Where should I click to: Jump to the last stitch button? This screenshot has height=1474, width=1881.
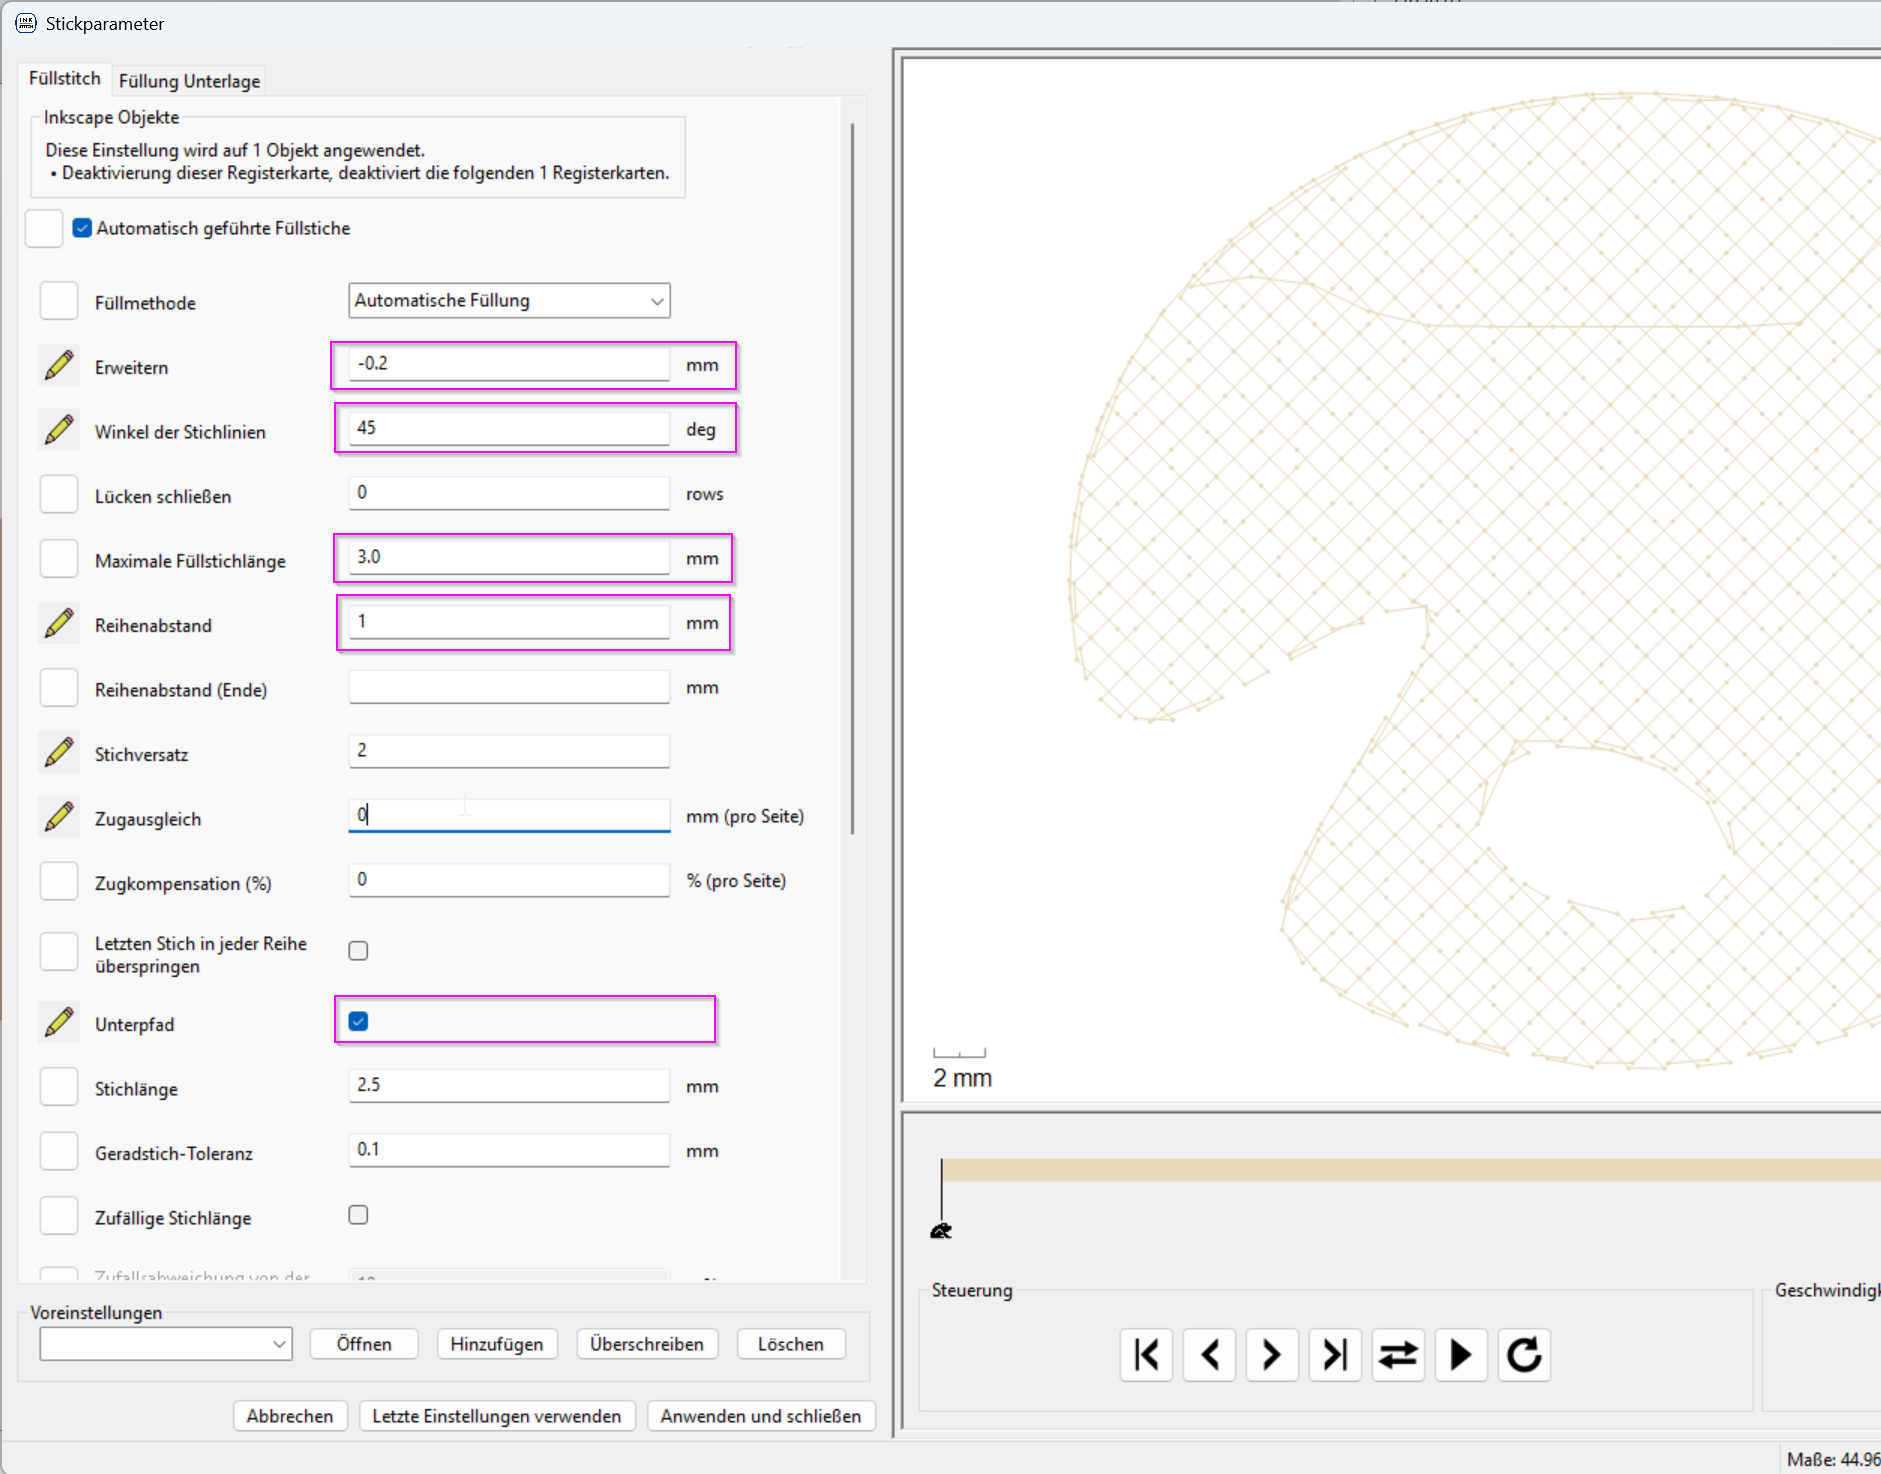1335,1355
